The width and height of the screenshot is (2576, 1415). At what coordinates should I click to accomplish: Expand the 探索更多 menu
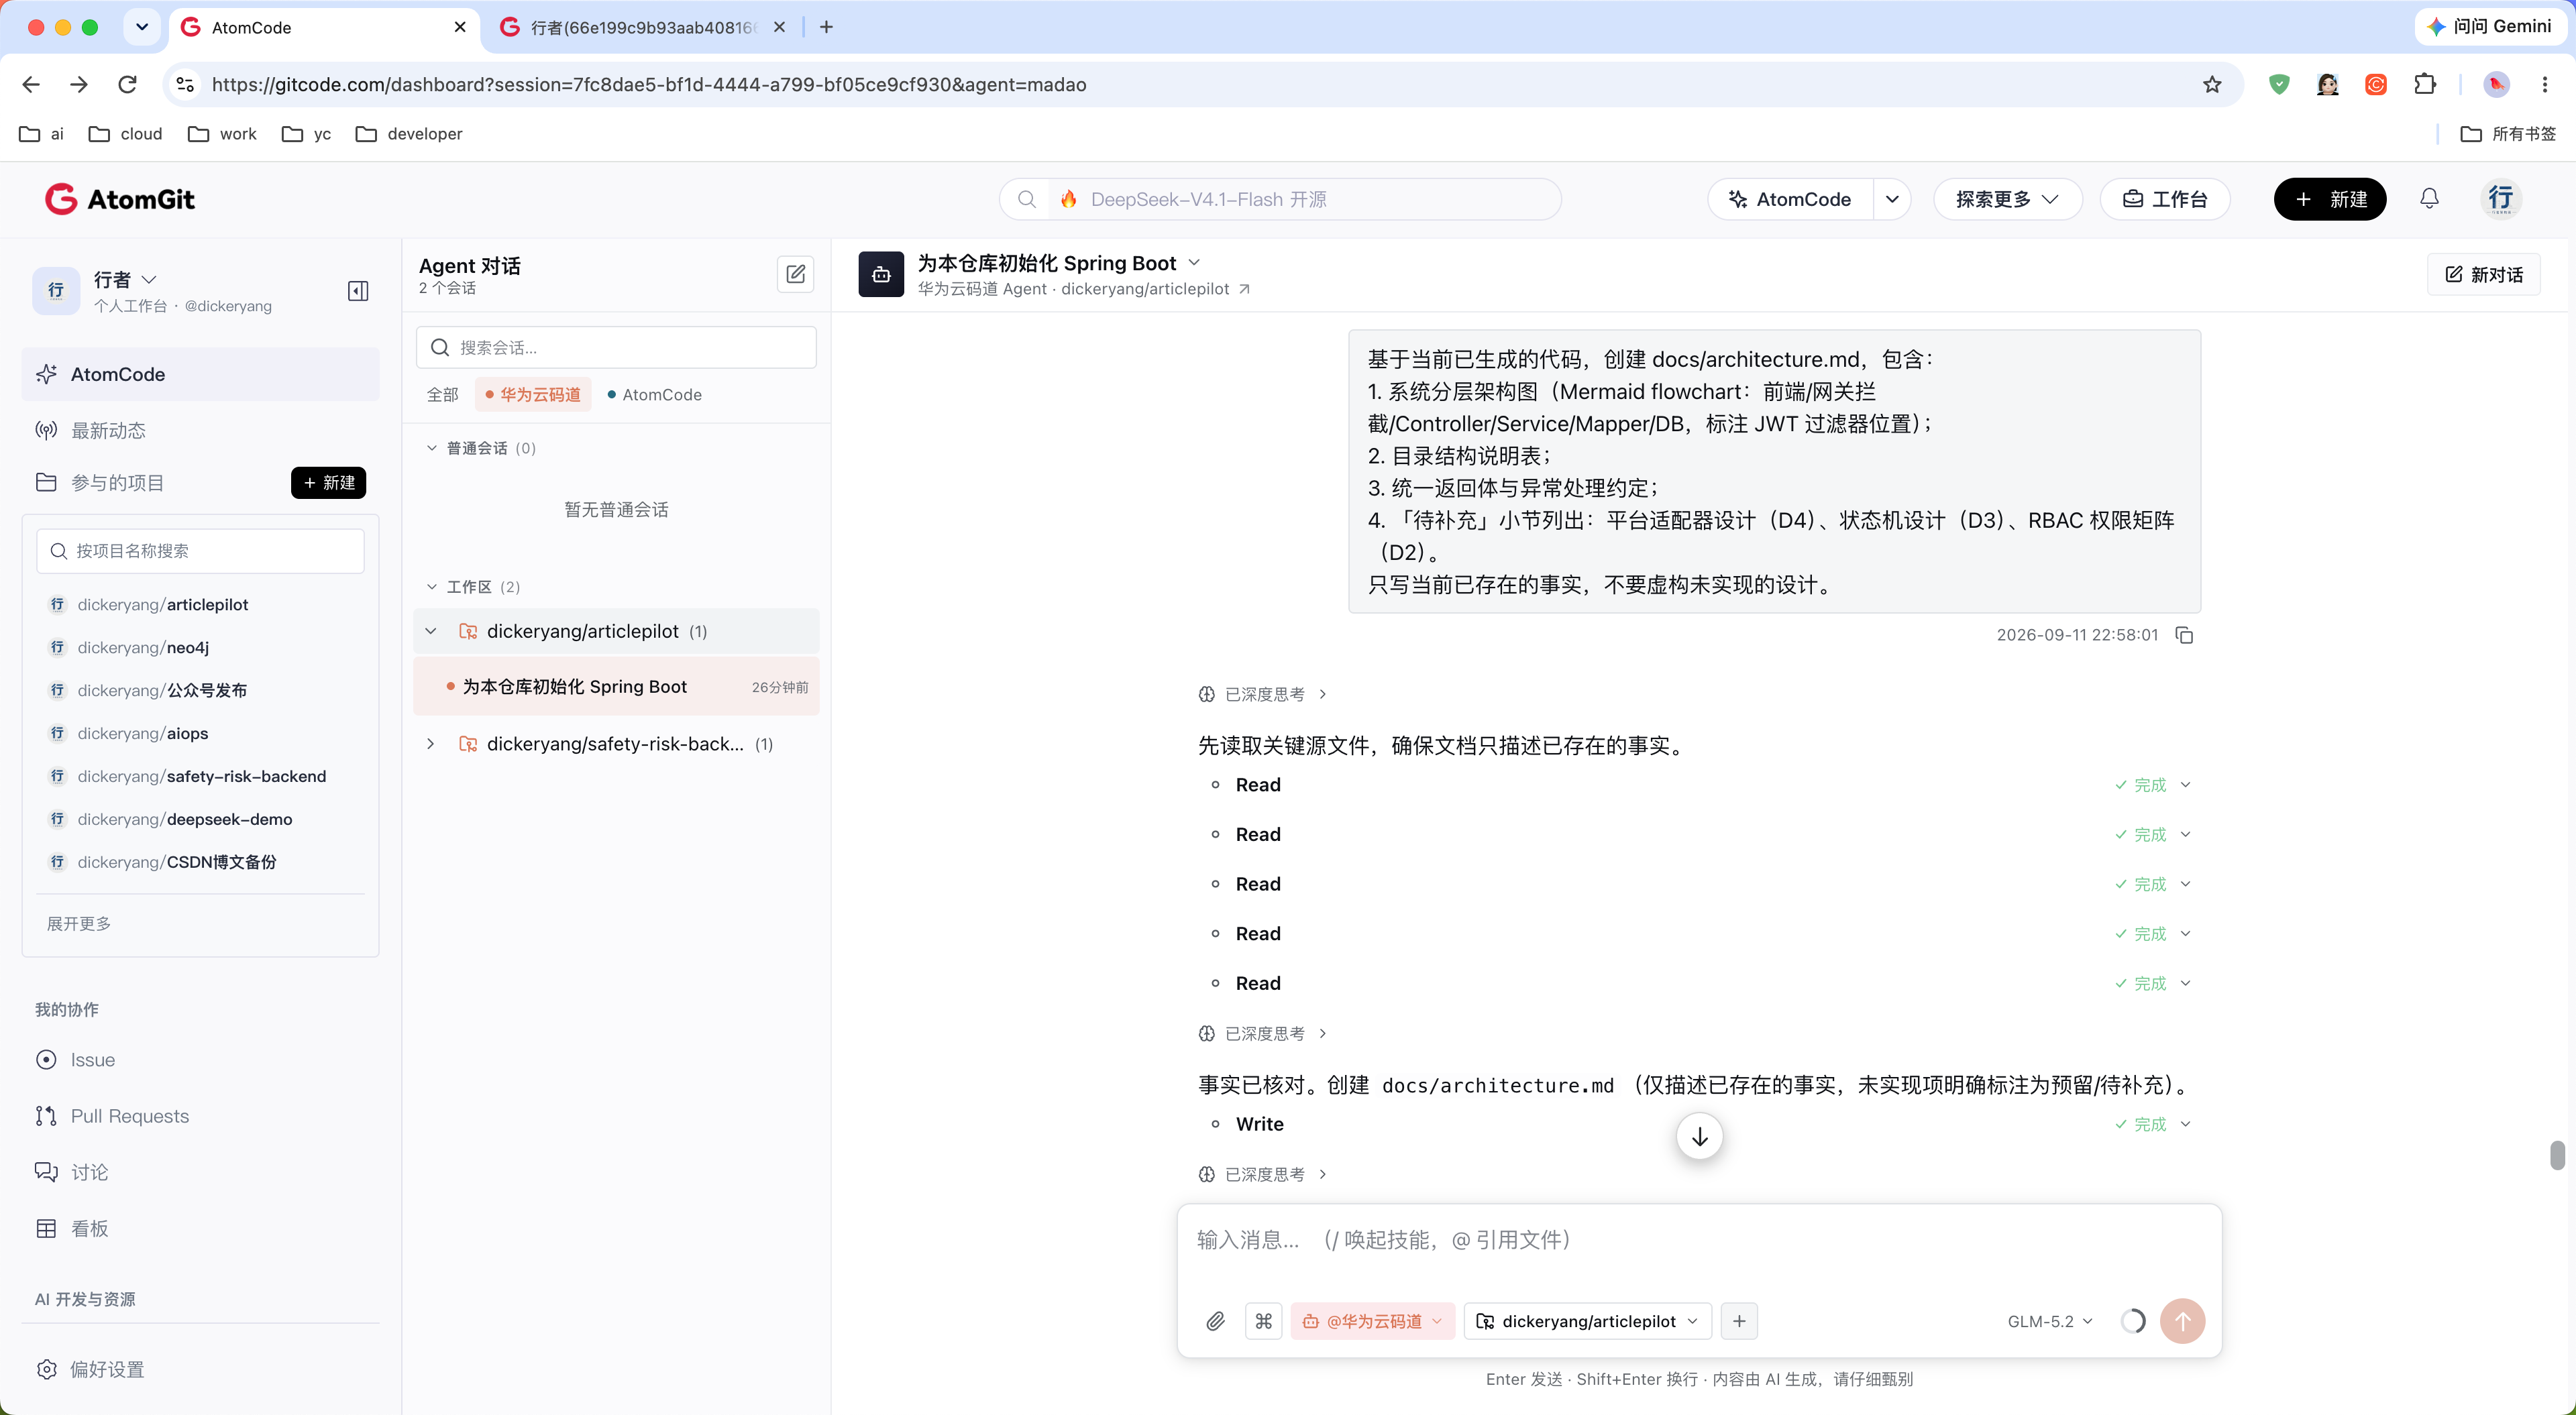[2007, 199]
